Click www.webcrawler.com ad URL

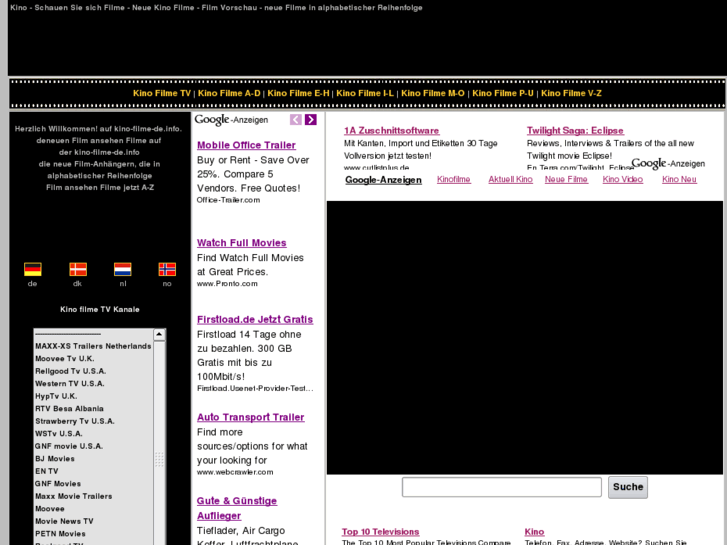click(235, 473)
